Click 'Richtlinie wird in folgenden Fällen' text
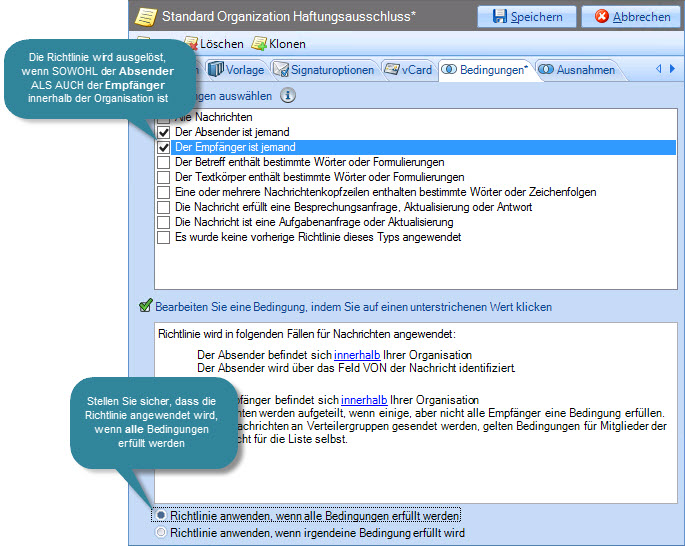Viewport: 685px width, 546px height. tap(307, 334)
